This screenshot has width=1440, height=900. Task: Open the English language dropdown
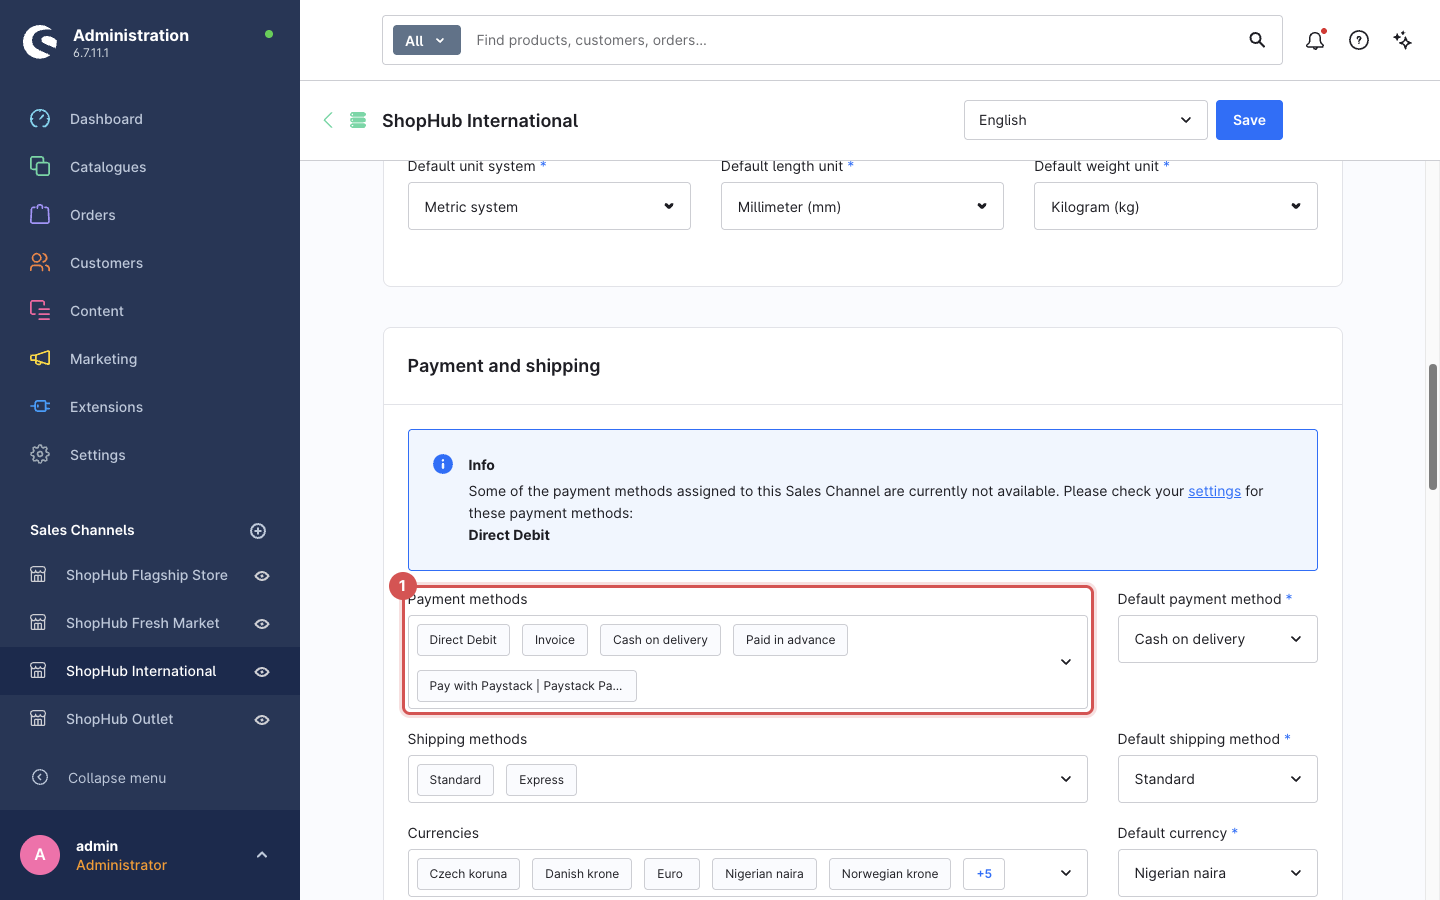[1085, 120]
